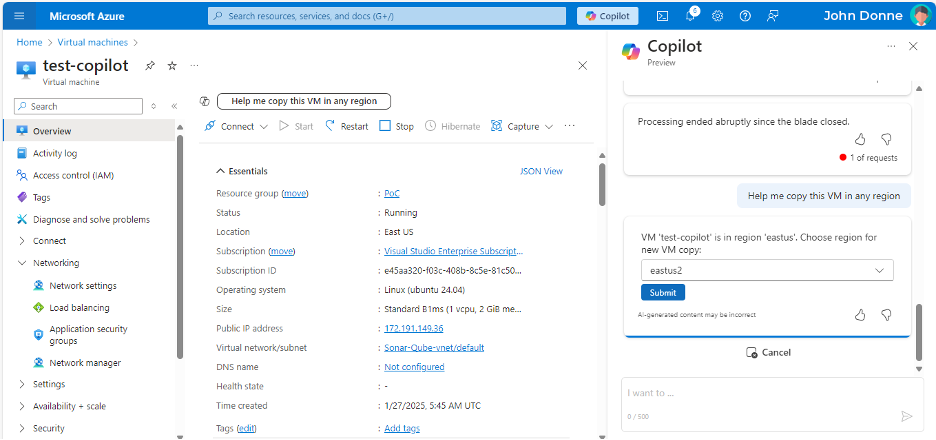Open the feedback icon in top bar
936x440 pixels.
772,16
